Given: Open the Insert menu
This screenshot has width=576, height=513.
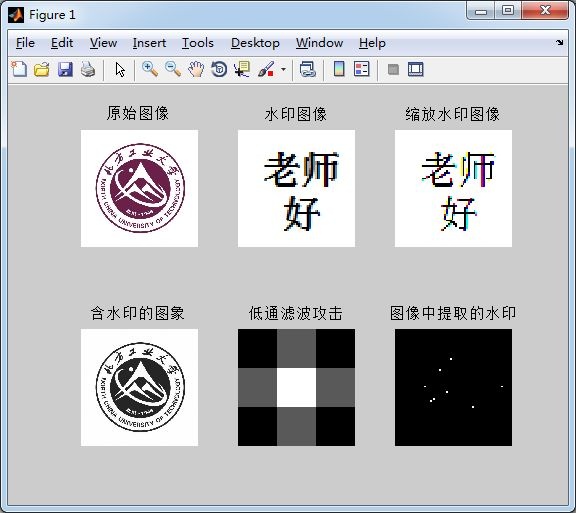Looking at the screenshot, I should (149, 43).
